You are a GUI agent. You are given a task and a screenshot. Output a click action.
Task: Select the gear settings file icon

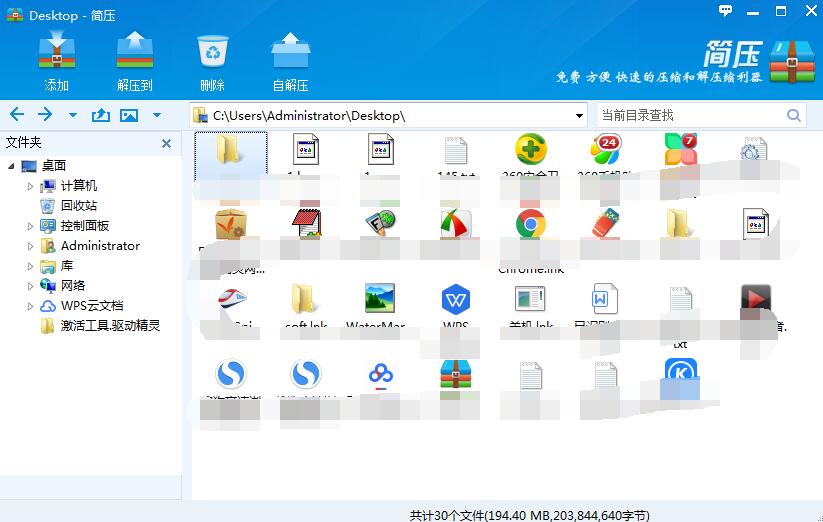click(x=754, y=151)
